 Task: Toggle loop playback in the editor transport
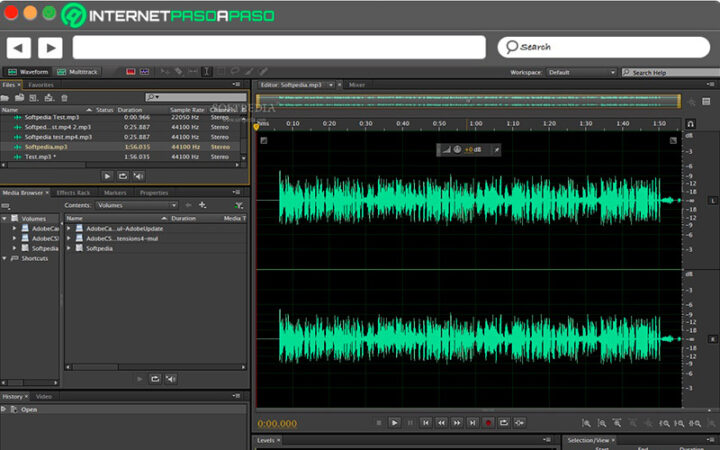coord(504,423)
